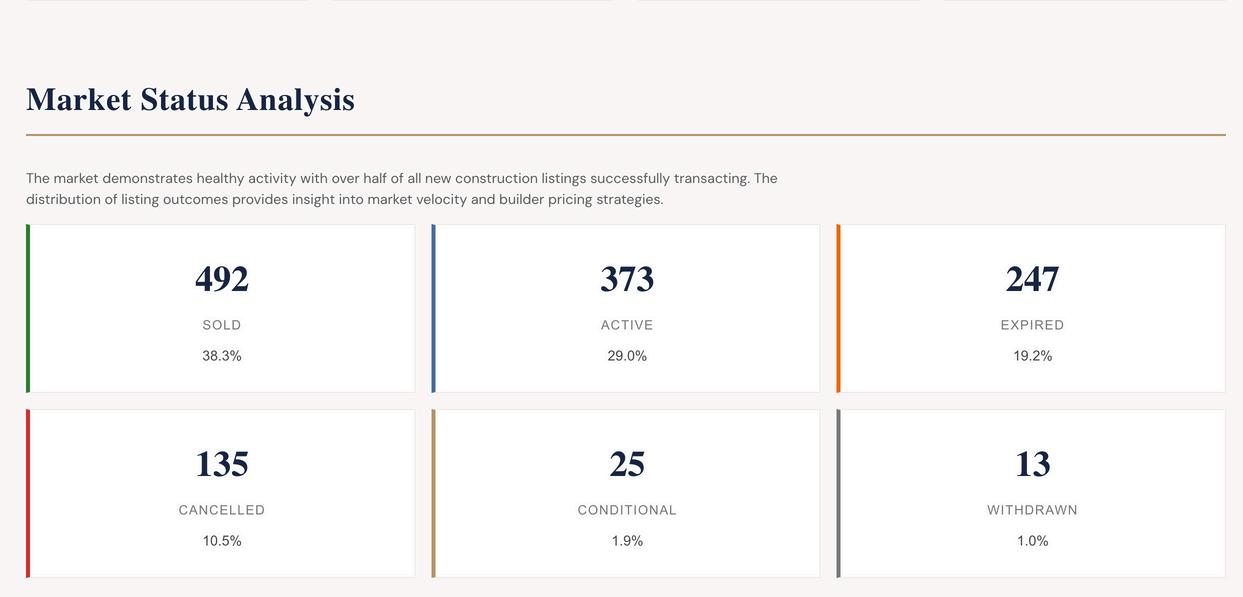Viewport: 1243px width, 597px height.
Task: Click the green accent bar on the Sold card
Action: (28, 308)
